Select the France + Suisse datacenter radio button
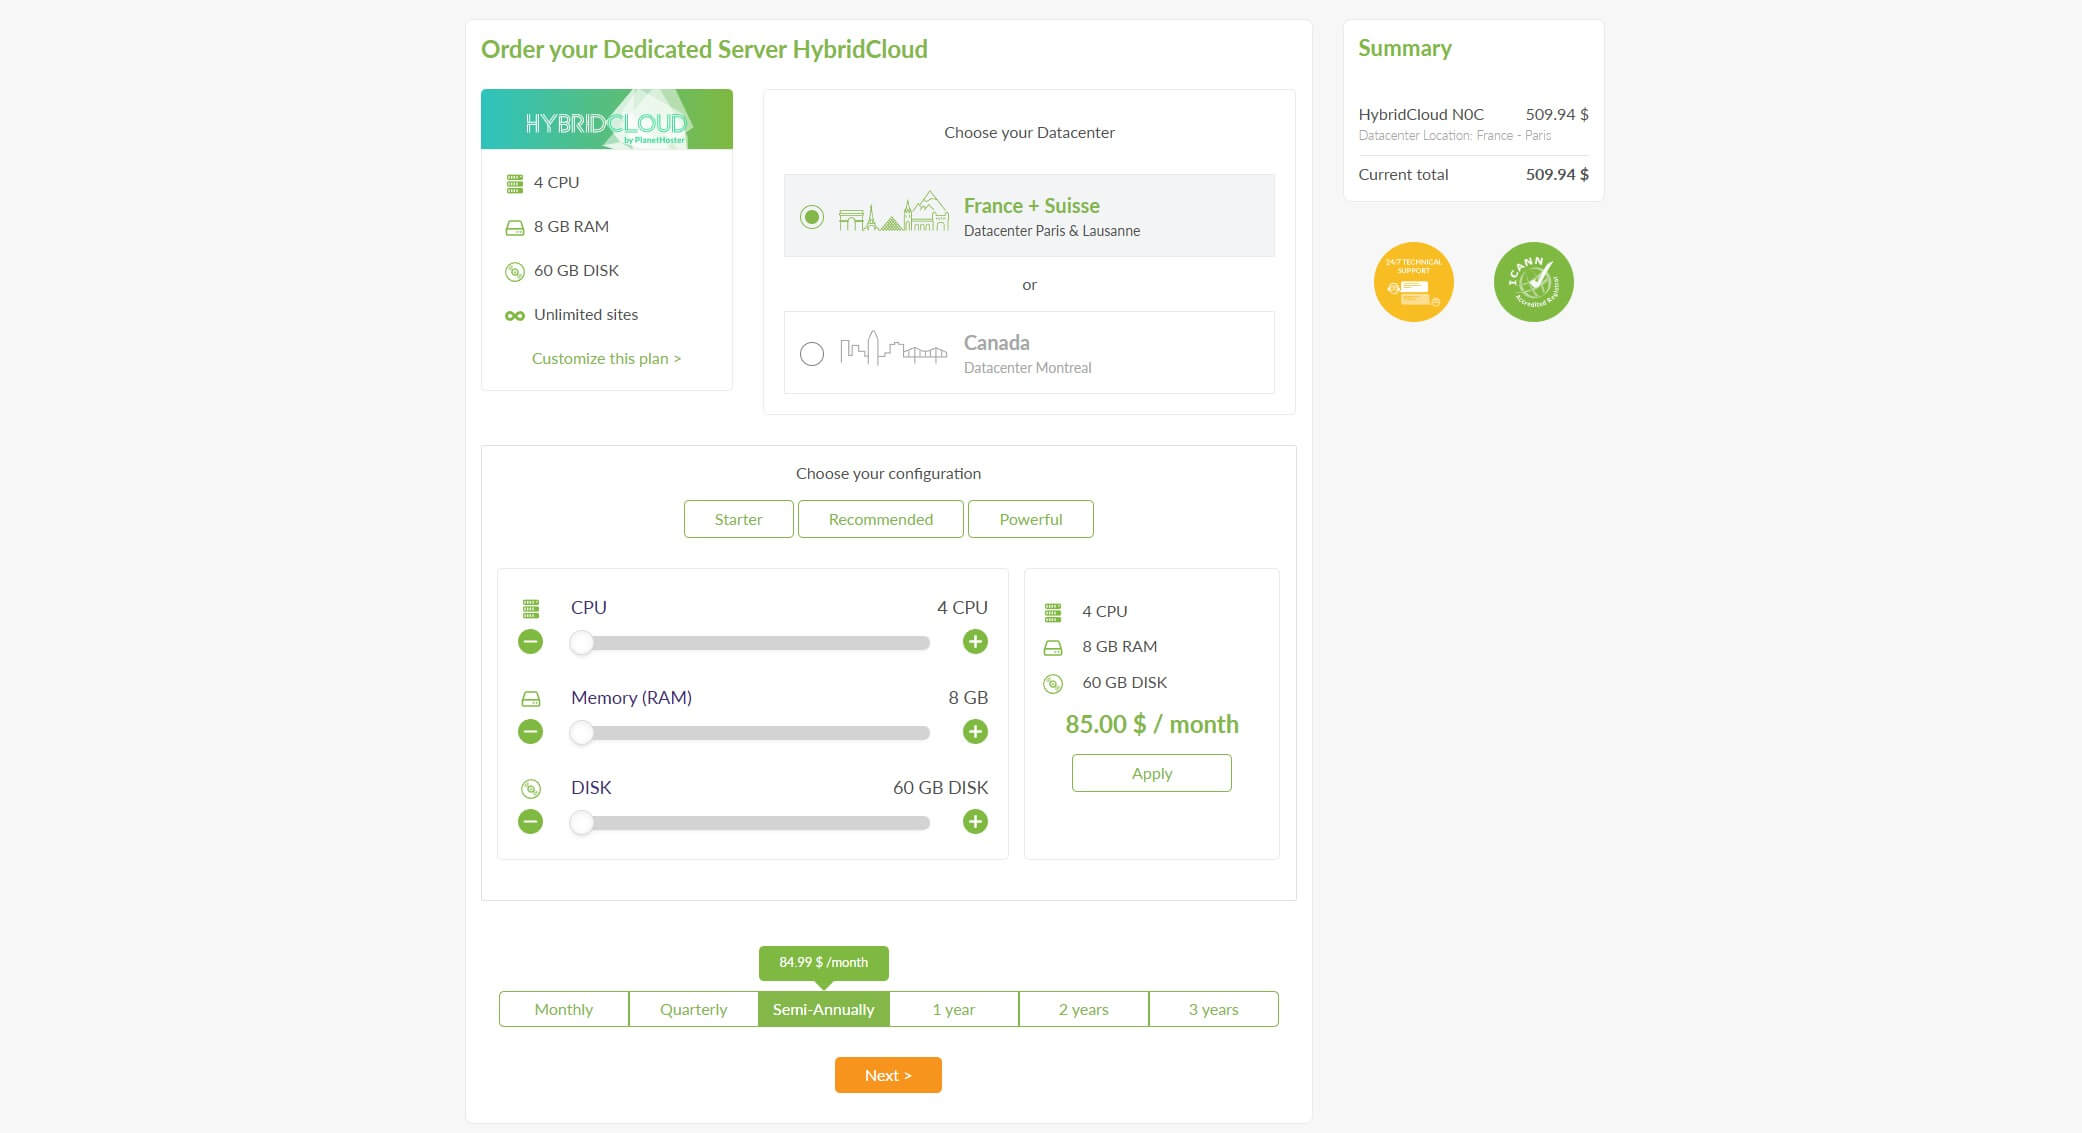 (812, 217)
